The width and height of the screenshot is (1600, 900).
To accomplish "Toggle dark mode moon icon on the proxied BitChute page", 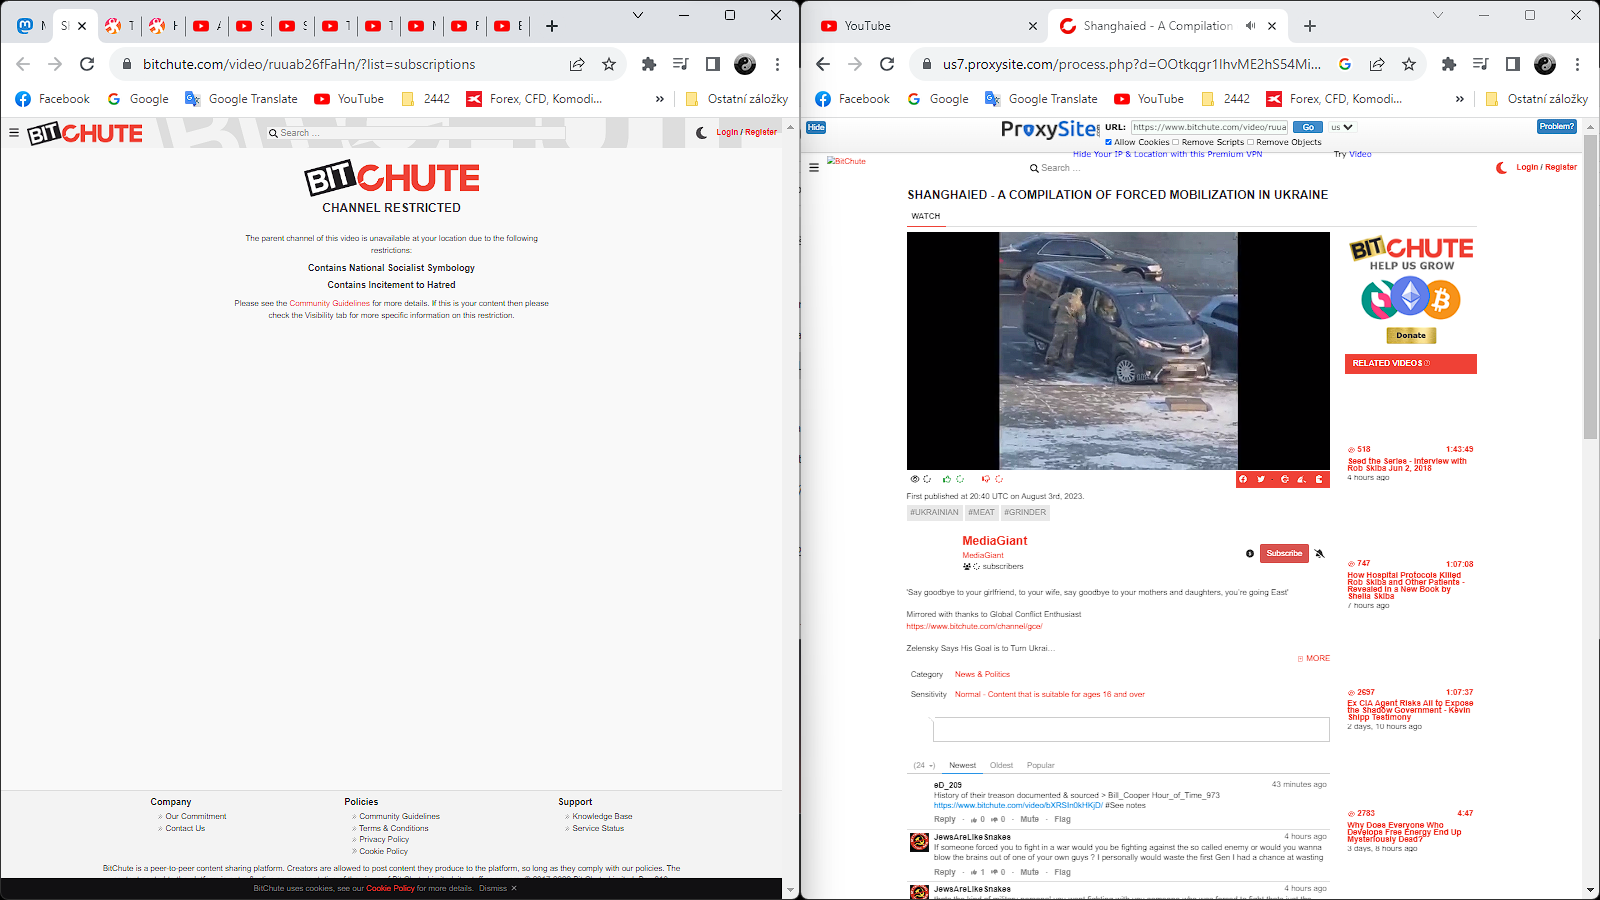I will click(x=1501, y=167).
